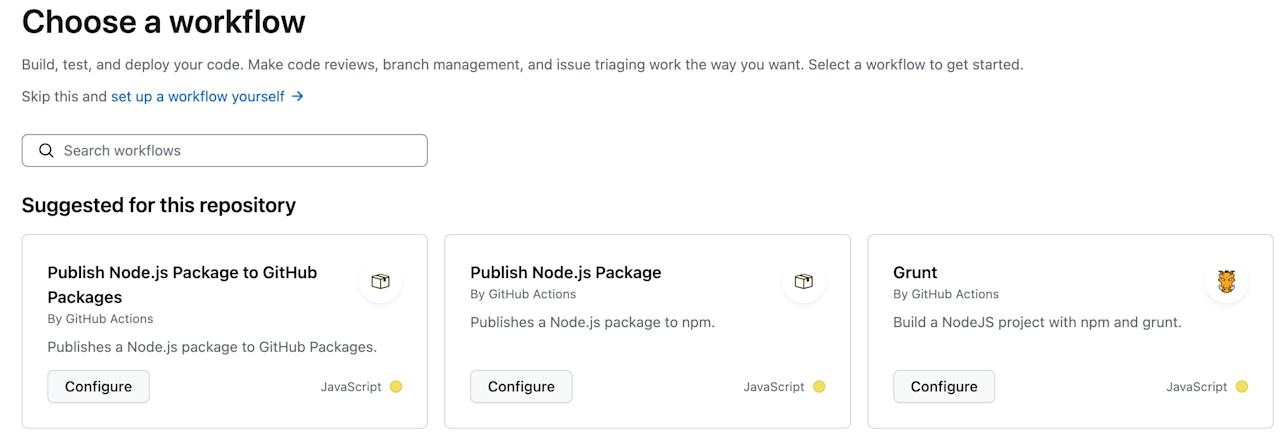Image resolution: width=1280 pixels, height=437 pixels.
Task: Click the JavaScript label on the Grunt card
Action: [x=1196, y=387]
